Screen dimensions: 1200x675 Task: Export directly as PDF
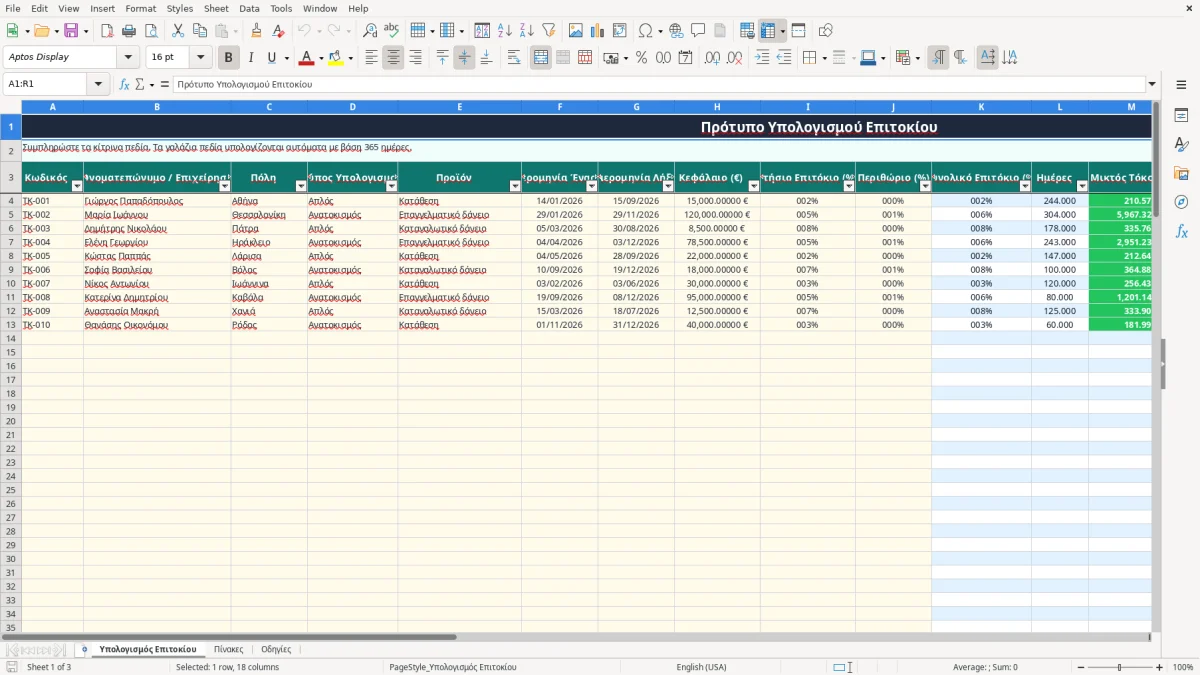point(107,31)
